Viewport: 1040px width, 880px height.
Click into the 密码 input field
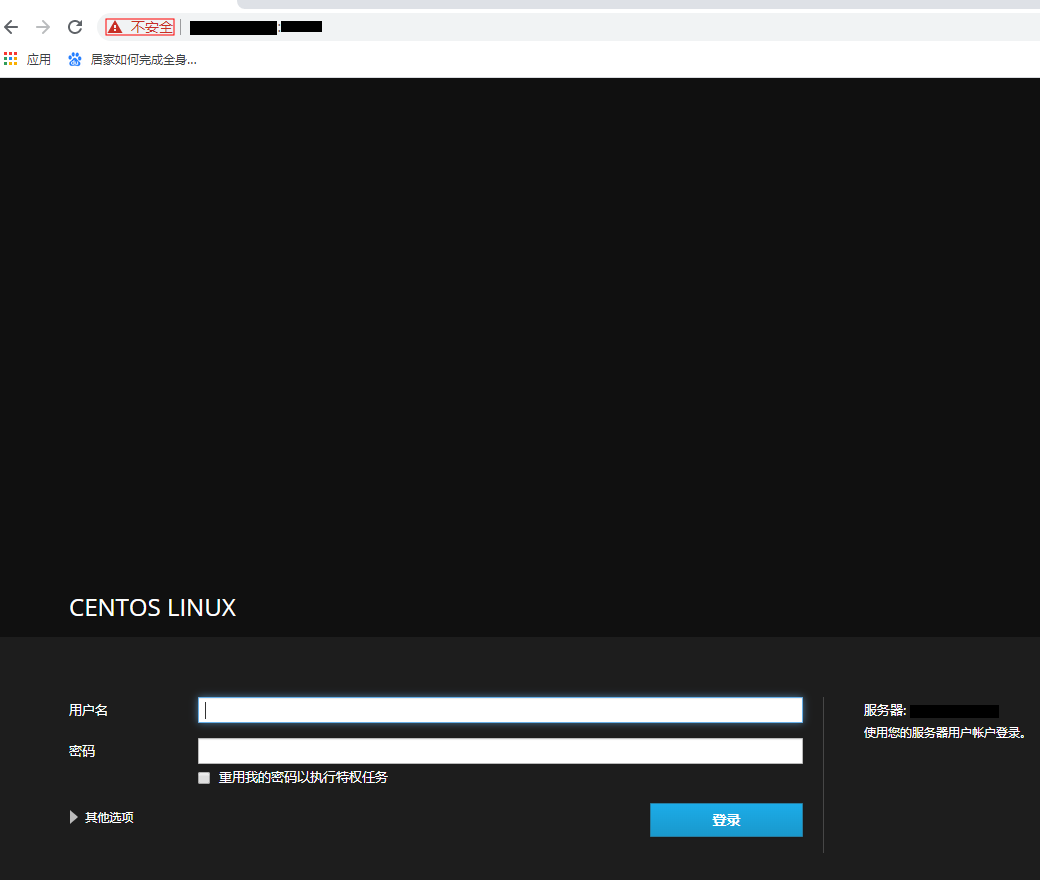pos(500,751)
